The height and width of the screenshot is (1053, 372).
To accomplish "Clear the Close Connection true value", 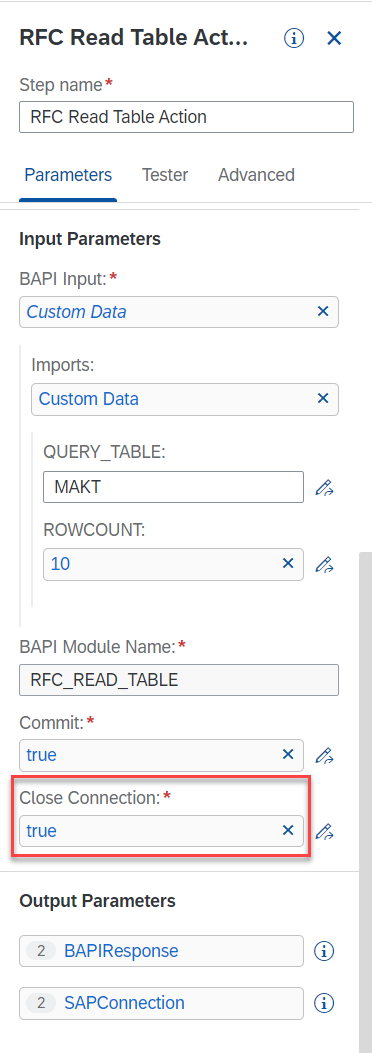I will point(288,831).
